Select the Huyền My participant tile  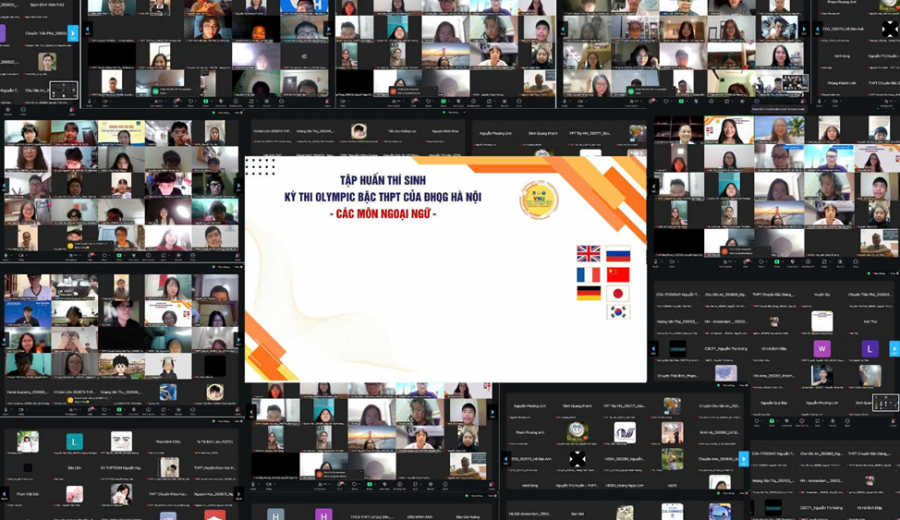click(822, 294)
